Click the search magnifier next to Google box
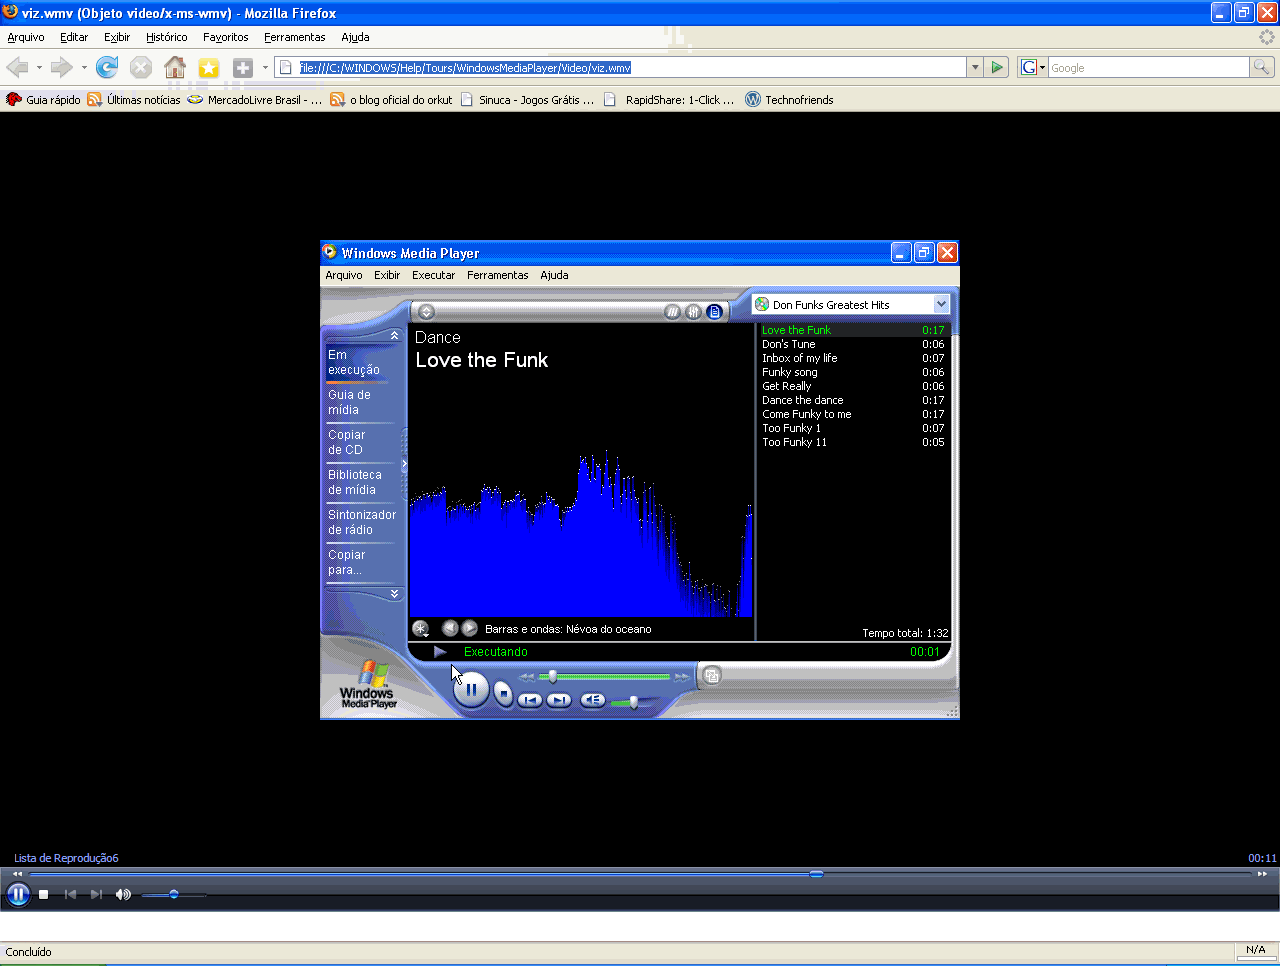The height and width of the screenshot is (966, 1280). [x=1262, y=67]
